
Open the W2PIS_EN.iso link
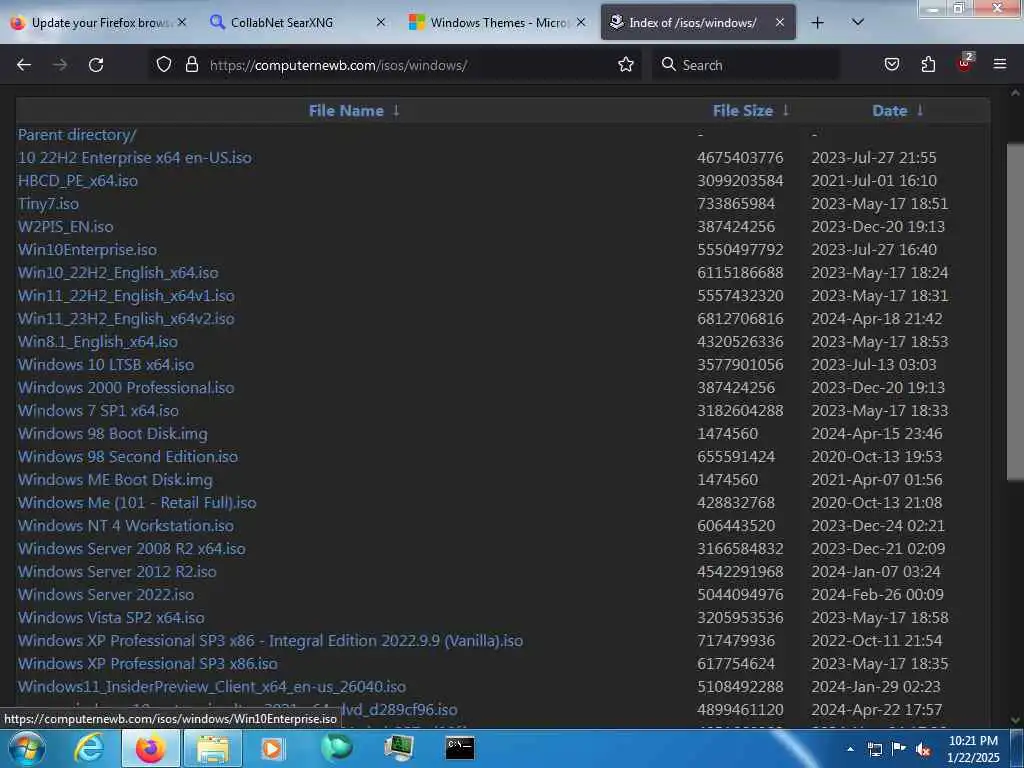click(65, 227)
